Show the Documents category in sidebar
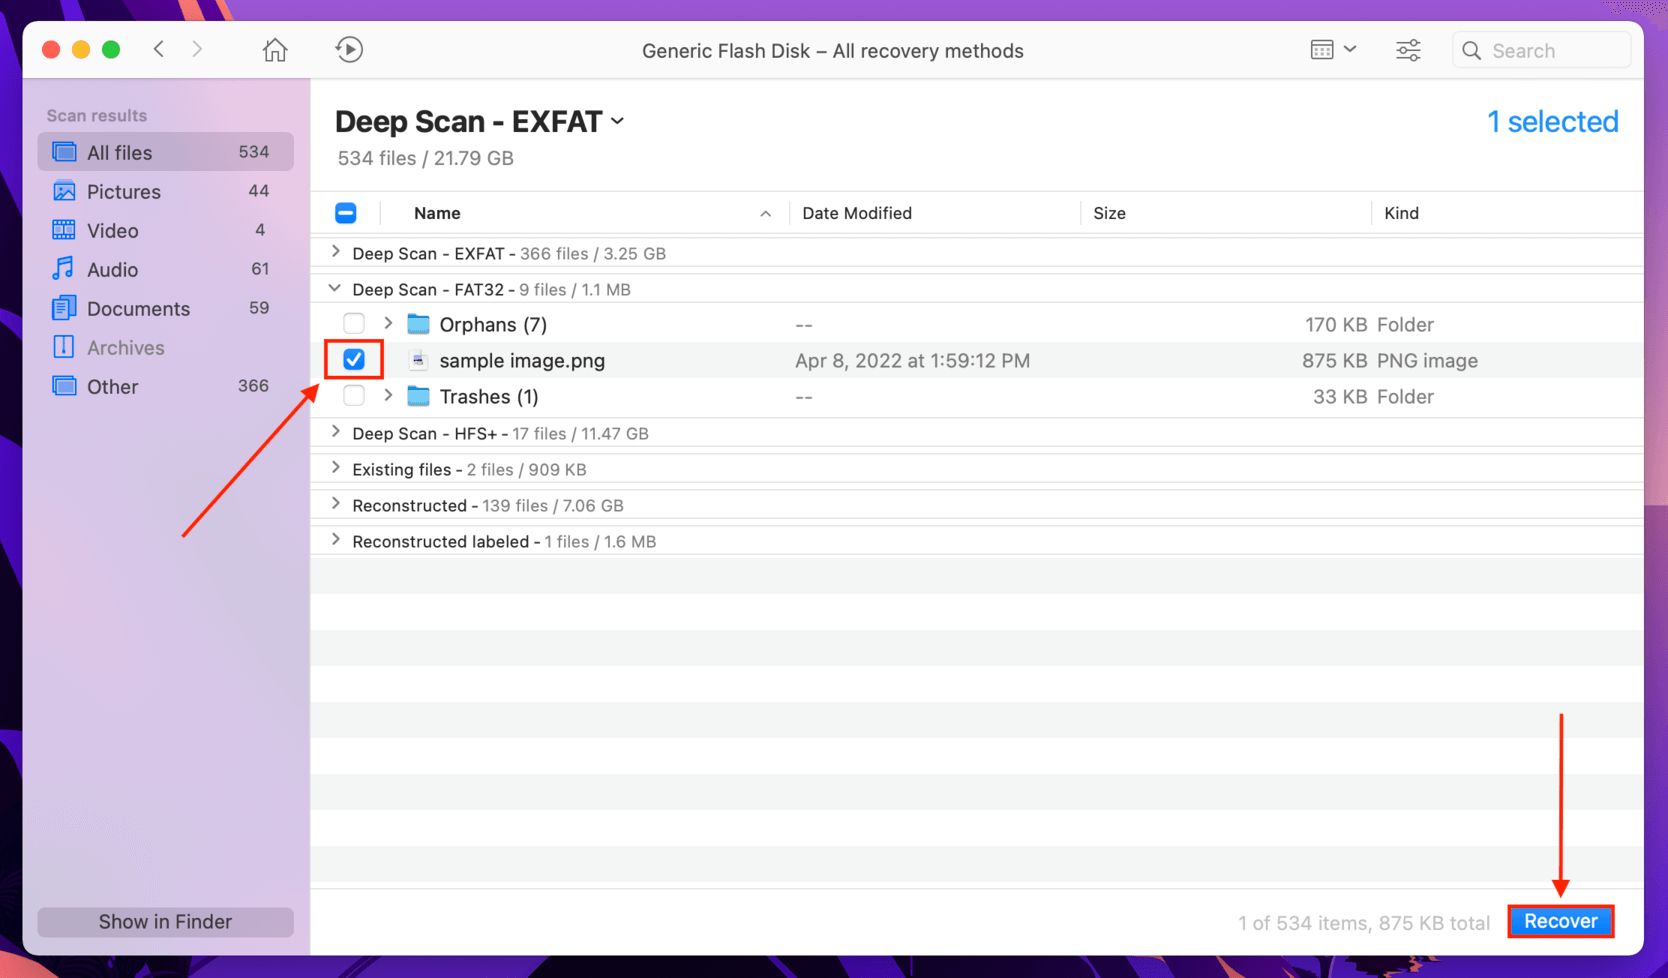Viewport: 1668px width, 978px height. 166,308
